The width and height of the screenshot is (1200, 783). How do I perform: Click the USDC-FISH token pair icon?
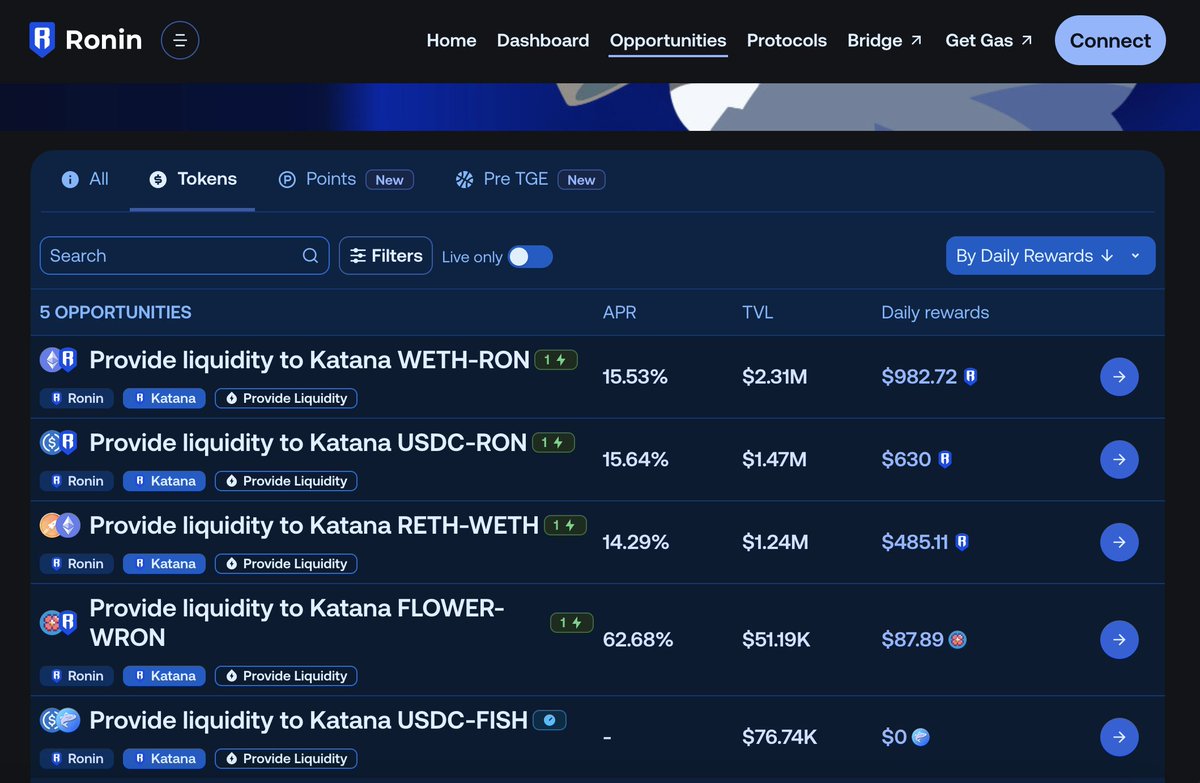click(x=59, y=720)
